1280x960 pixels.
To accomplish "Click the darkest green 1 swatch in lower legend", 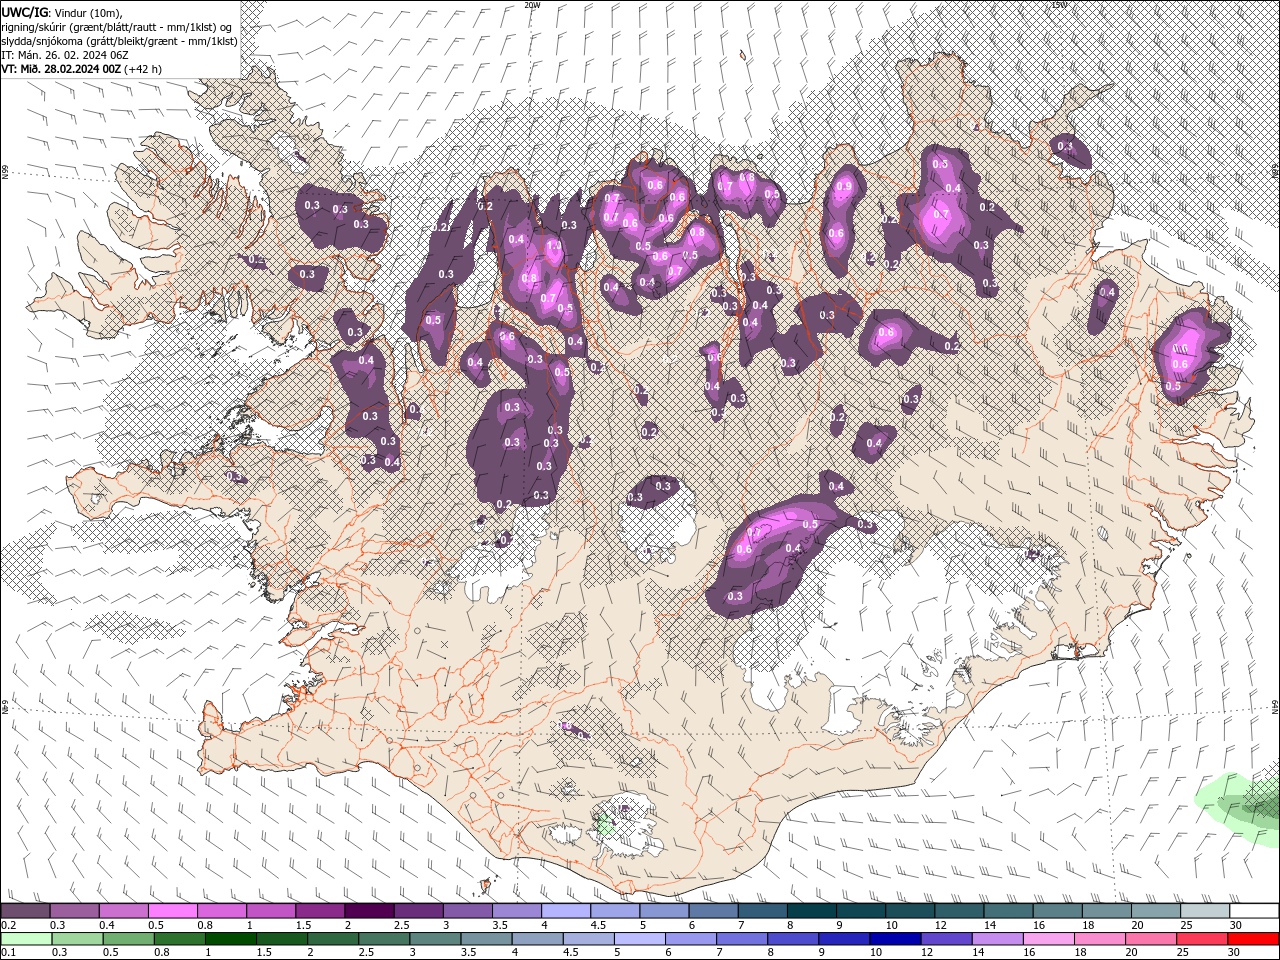I will (230, 939).
